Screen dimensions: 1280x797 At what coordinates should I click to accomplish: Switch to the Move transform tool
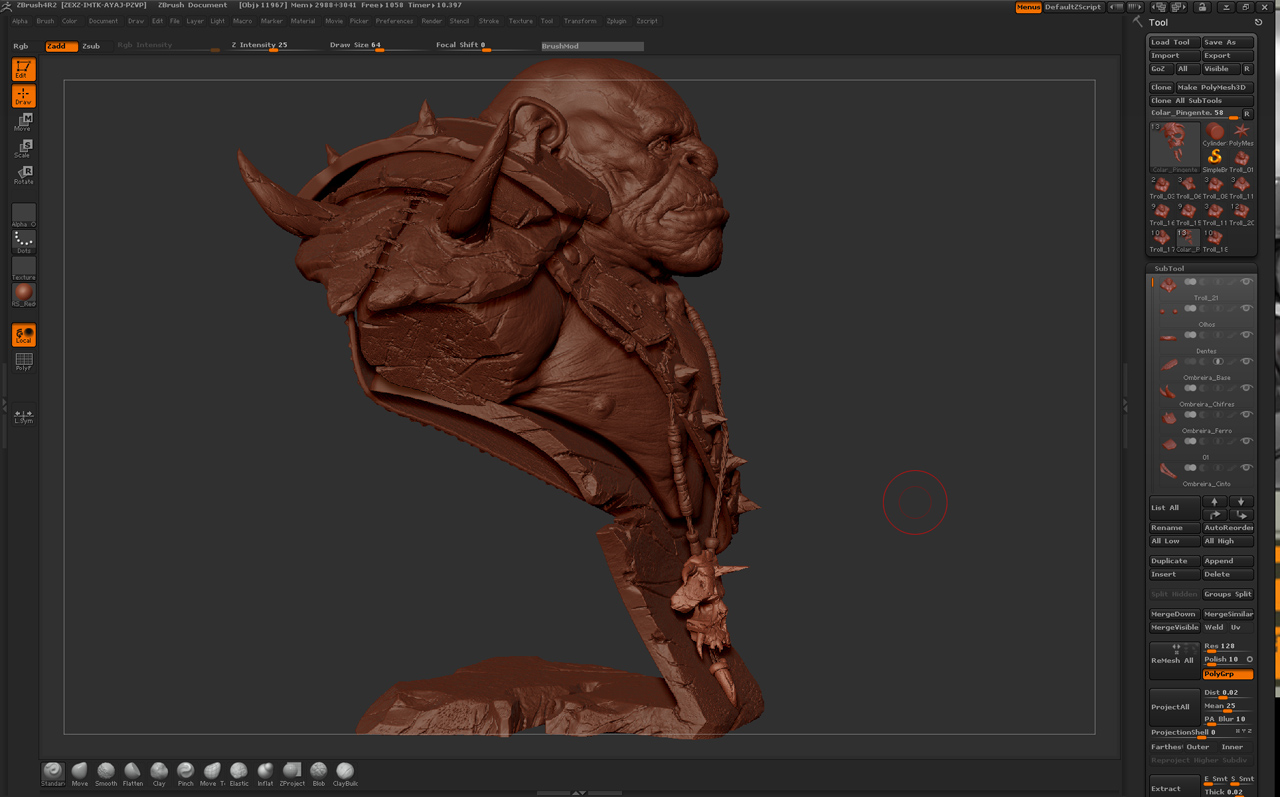(23, 123)
